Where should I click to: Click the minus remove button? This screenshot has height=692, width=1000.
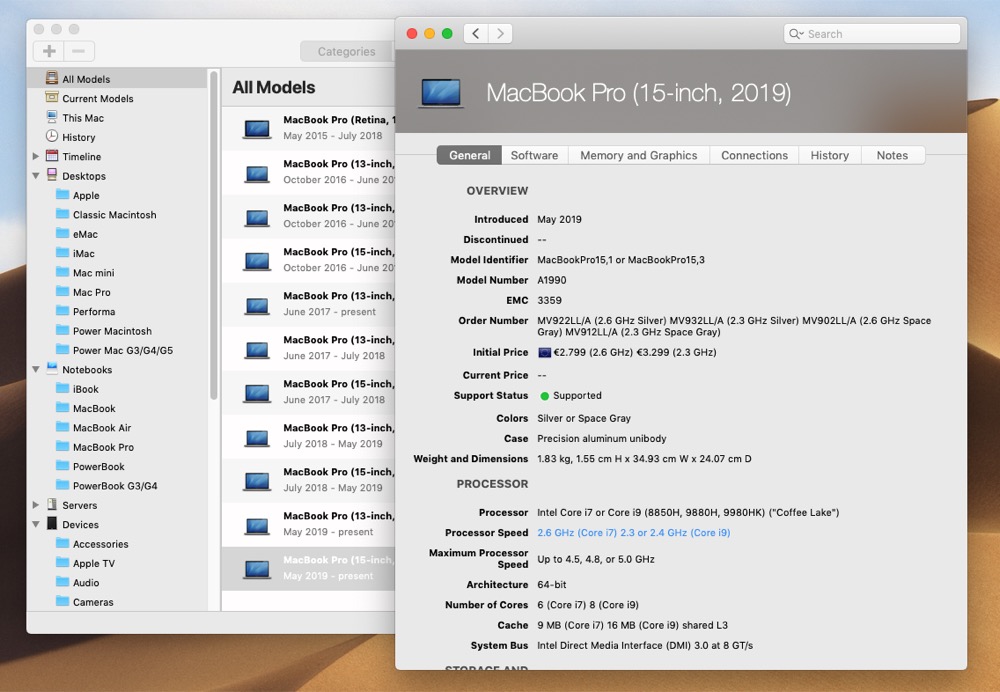point(79,51)
